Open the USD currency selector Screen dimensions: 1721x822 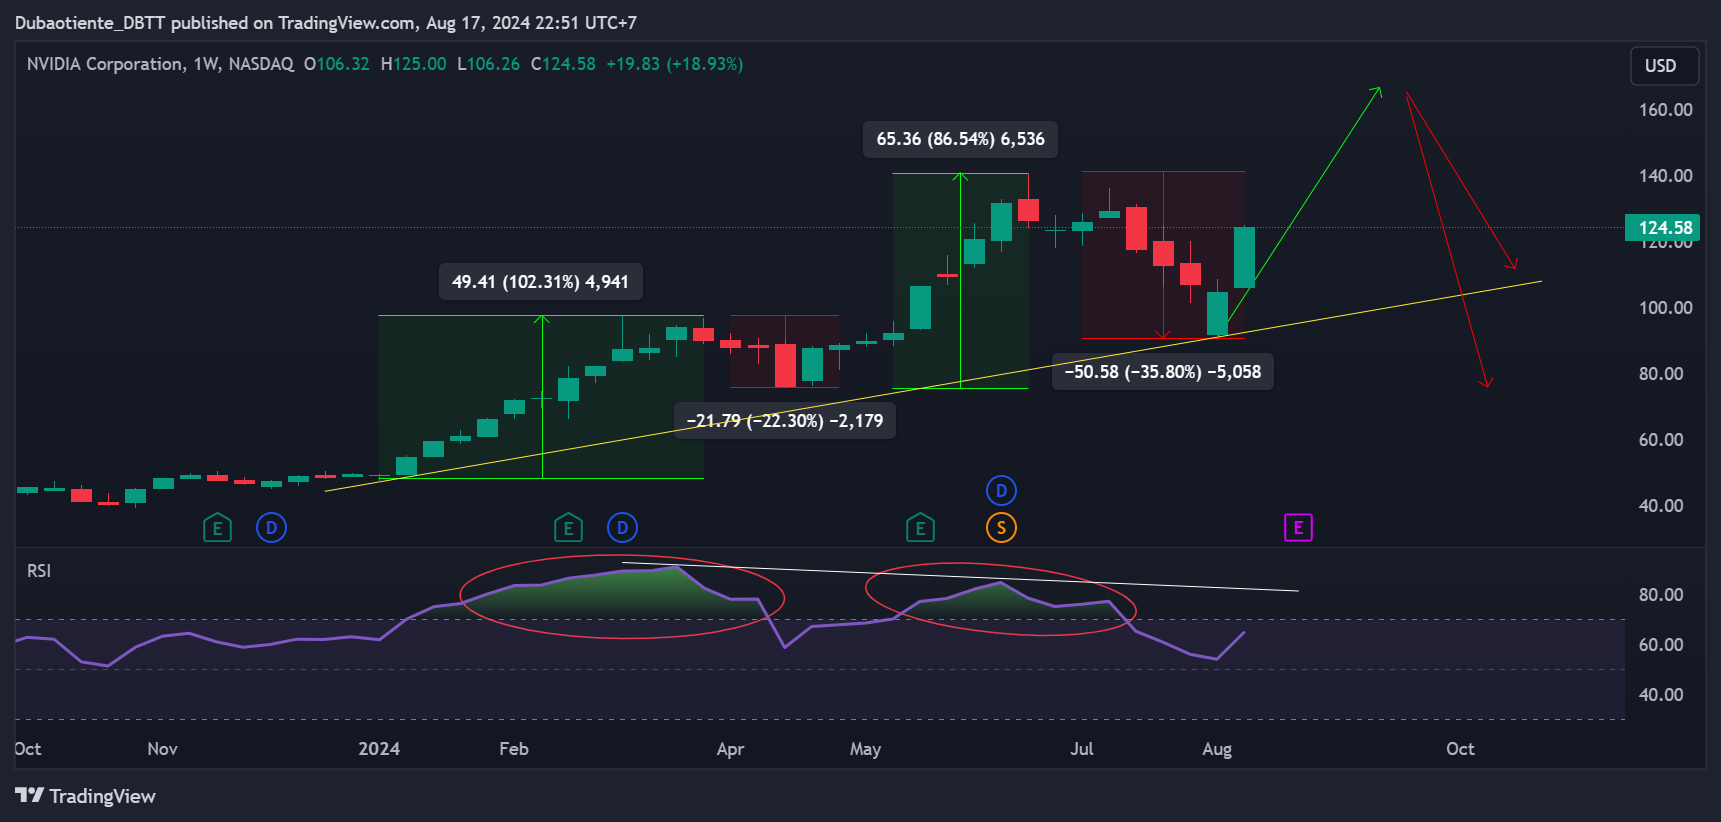[1664, 66]
